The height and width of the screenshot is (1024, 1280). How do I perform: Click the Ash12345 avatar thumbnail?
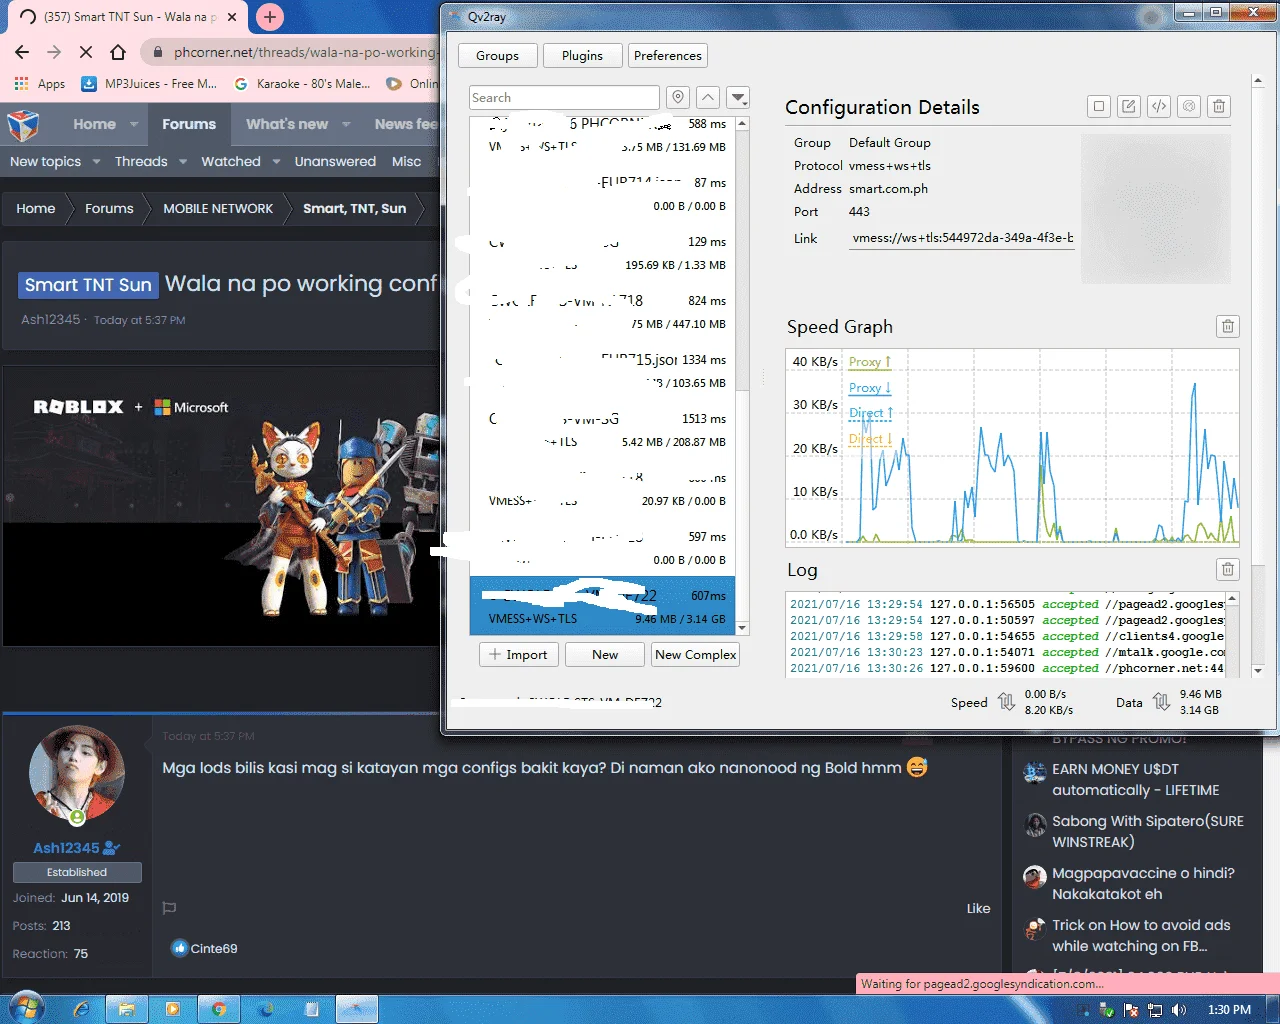77,774
